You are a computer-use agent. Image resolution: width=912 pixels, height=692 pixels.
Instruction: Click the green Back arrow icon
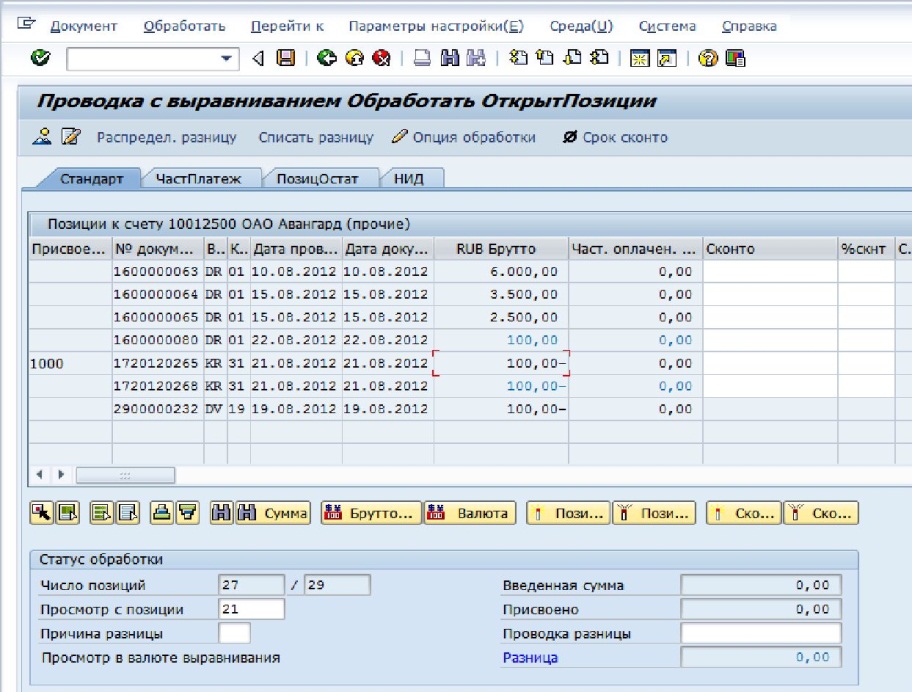tap(327, 59)
